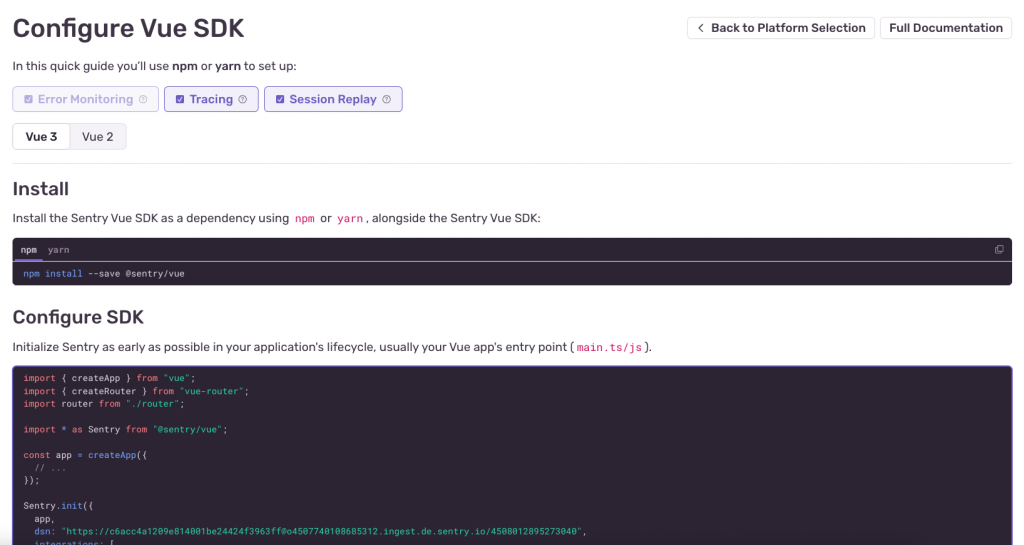Click the npm install --save @sentry/vue command
This screenshot has width=1024, height=545.
[x=104, y=273]
